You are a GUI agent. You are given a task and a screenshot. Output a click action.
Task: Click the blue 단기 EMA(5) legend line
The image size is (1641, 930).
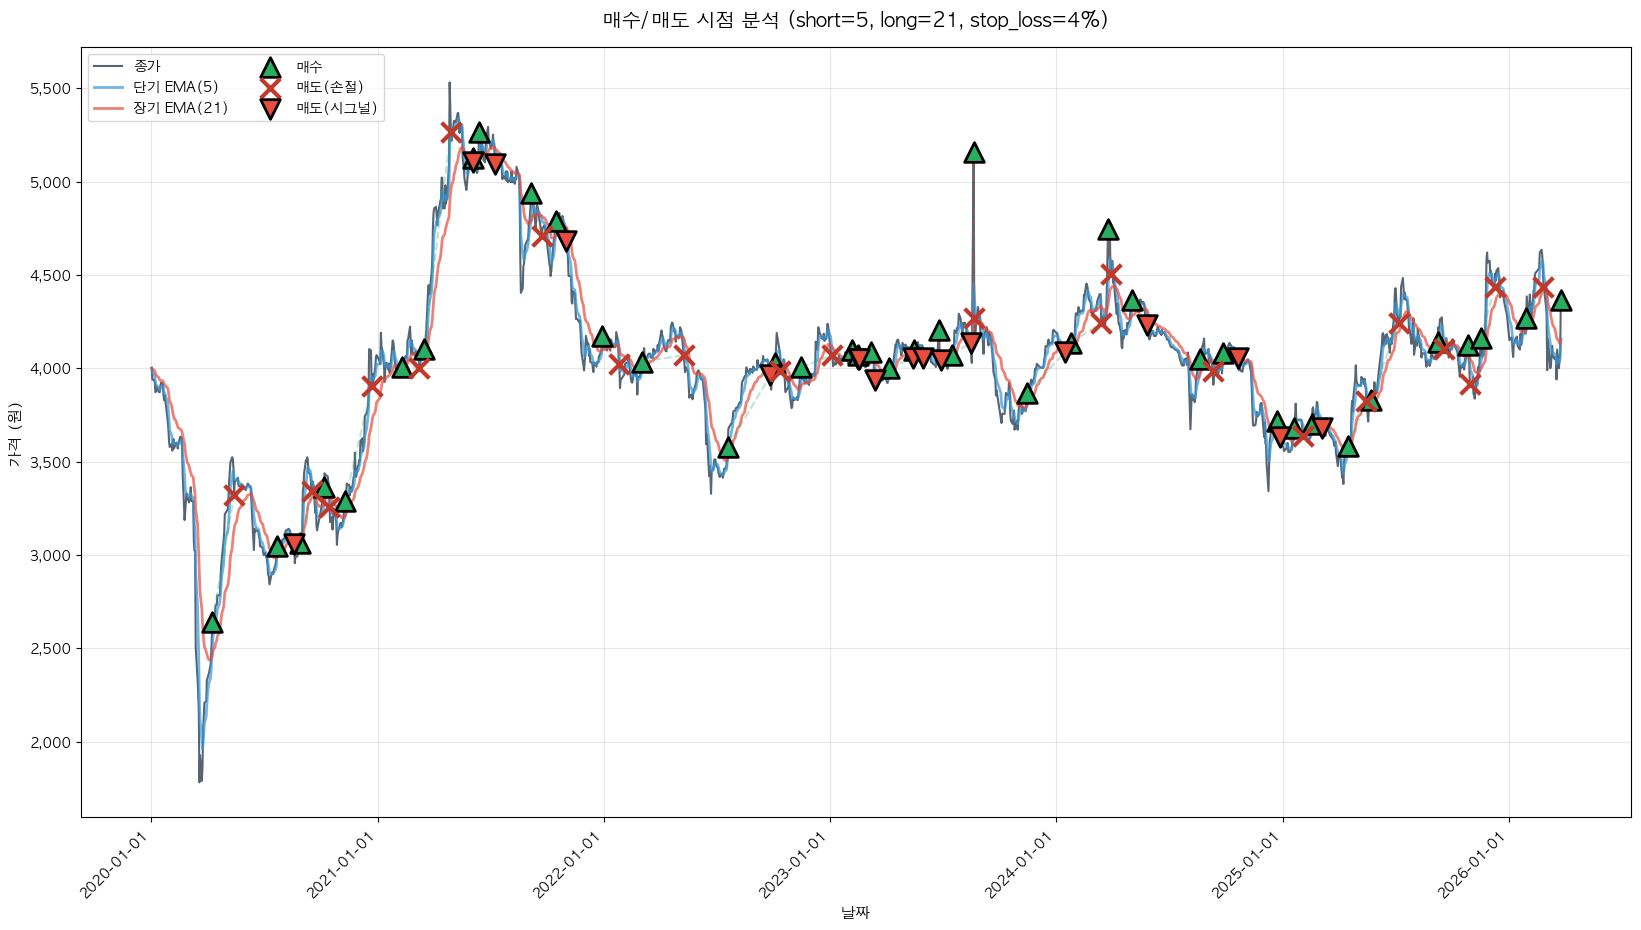tap(109, 87)
